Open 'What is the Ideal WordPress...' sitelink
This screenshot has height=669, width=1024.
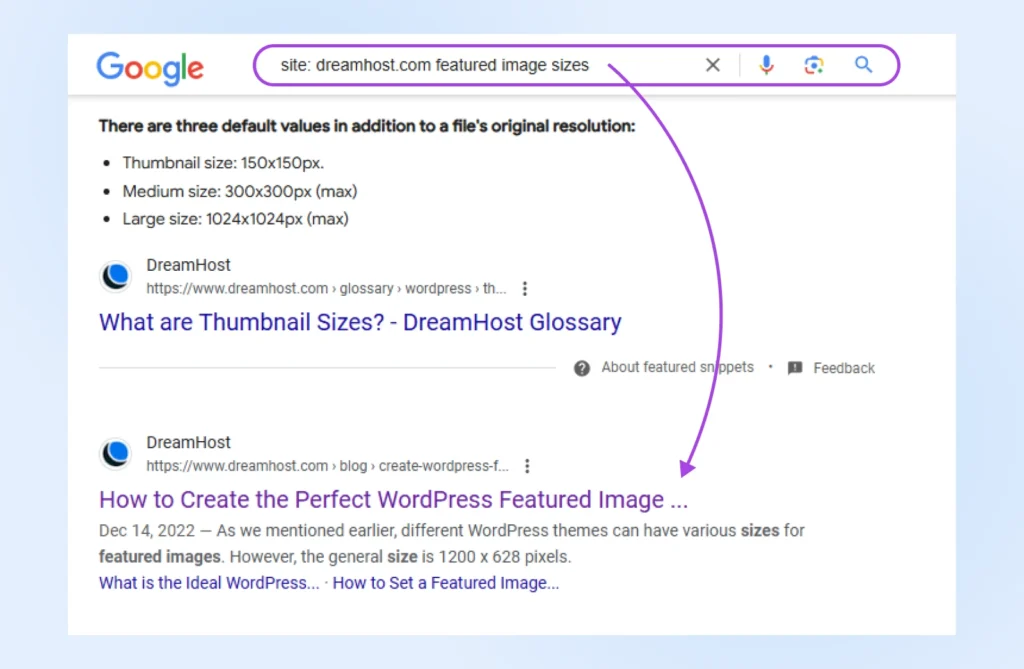(x=209, y=583)
